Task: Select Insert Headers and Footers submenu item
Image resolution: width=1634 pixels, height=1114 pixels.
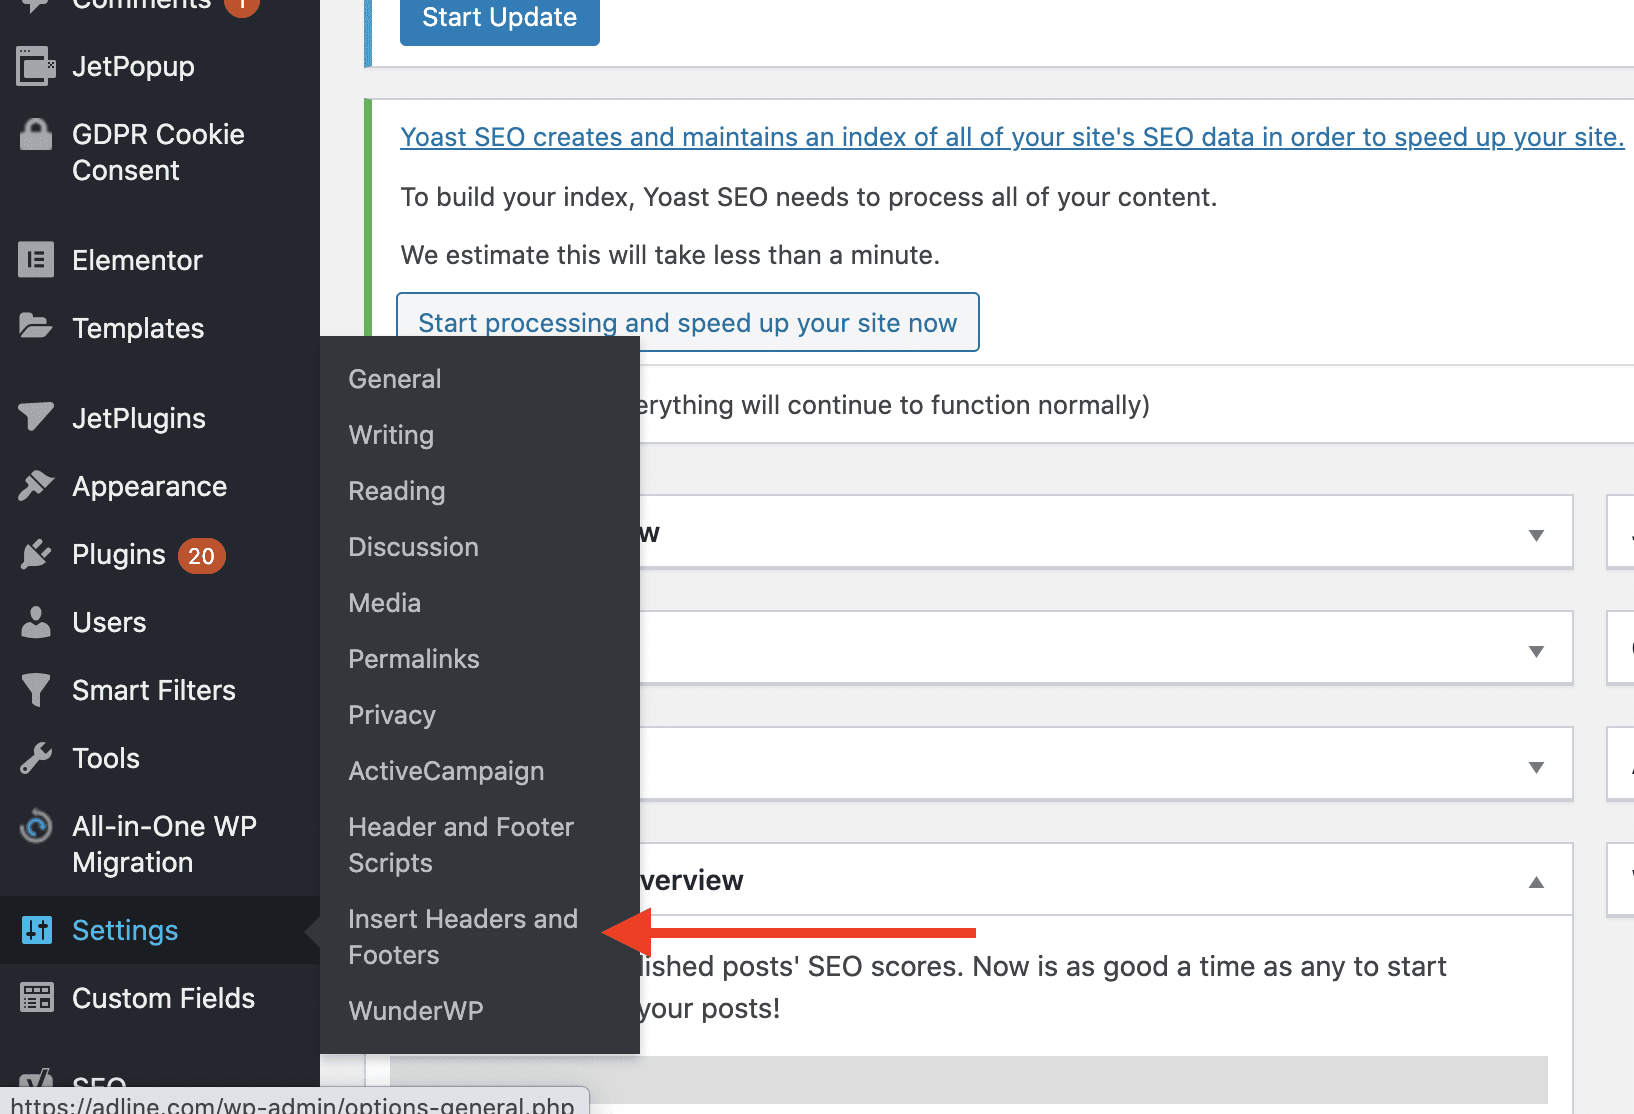Action: coord(463,937)
